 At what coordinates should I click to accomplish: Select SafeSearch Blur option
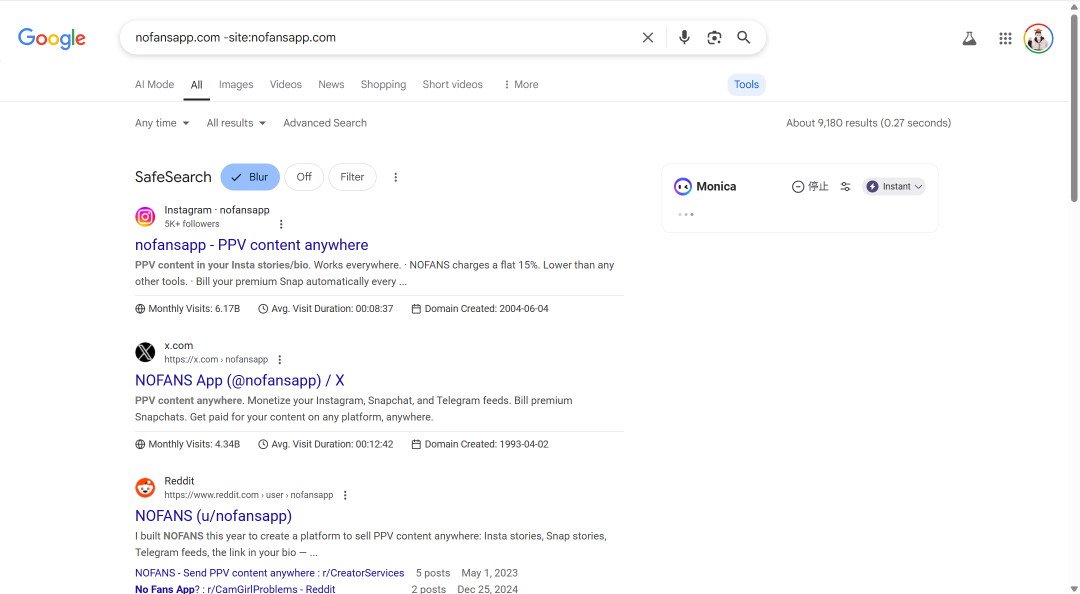coord(250,177)
